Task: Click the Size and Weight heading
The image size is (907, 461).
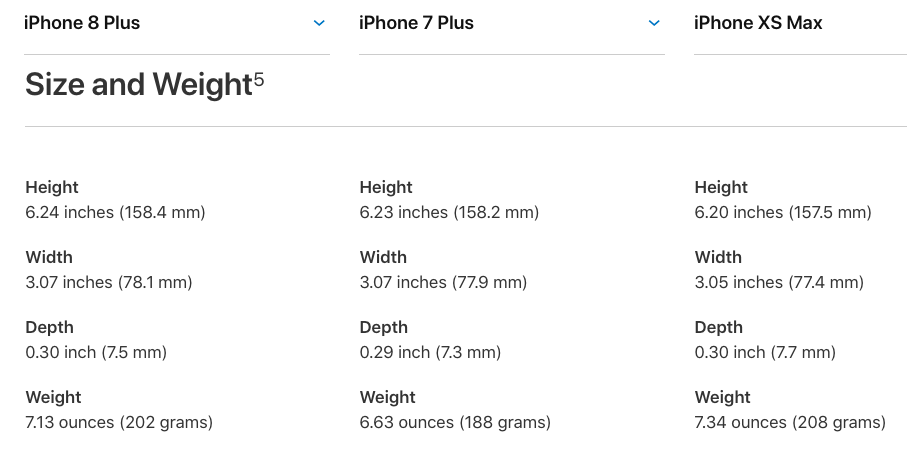Action: point(139,84)
